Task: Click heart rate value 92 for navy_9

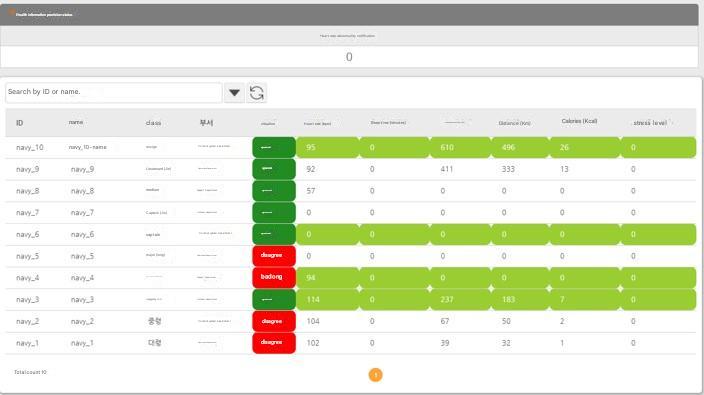Action: (311, 169)
